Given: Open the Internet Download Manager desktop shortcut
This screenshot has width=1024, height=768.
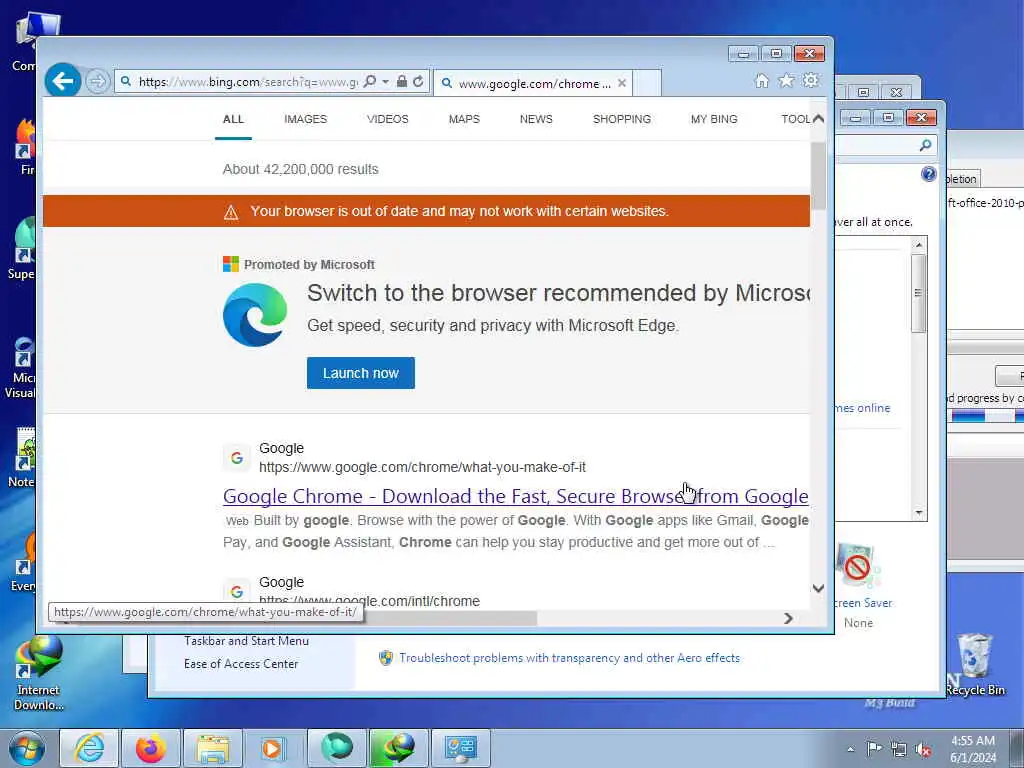Looking at the screenshot, I should tap(39, 673).
